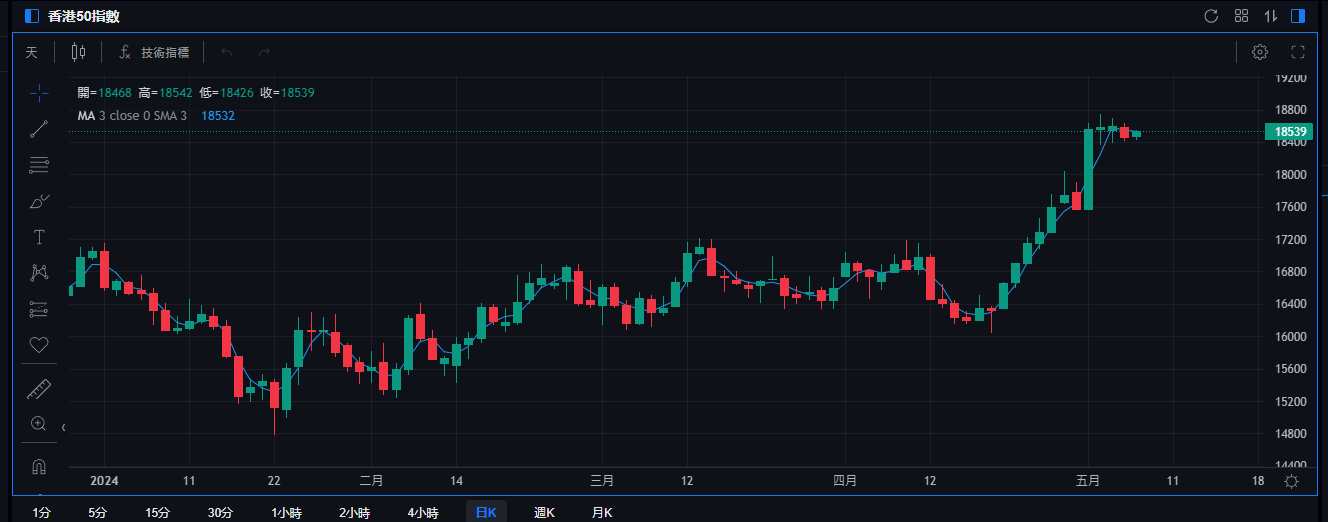Open 技術指標 technical indicators
Image resolution: width=1328 pixels, height=522 pixels.
click(x=154, y=52)
